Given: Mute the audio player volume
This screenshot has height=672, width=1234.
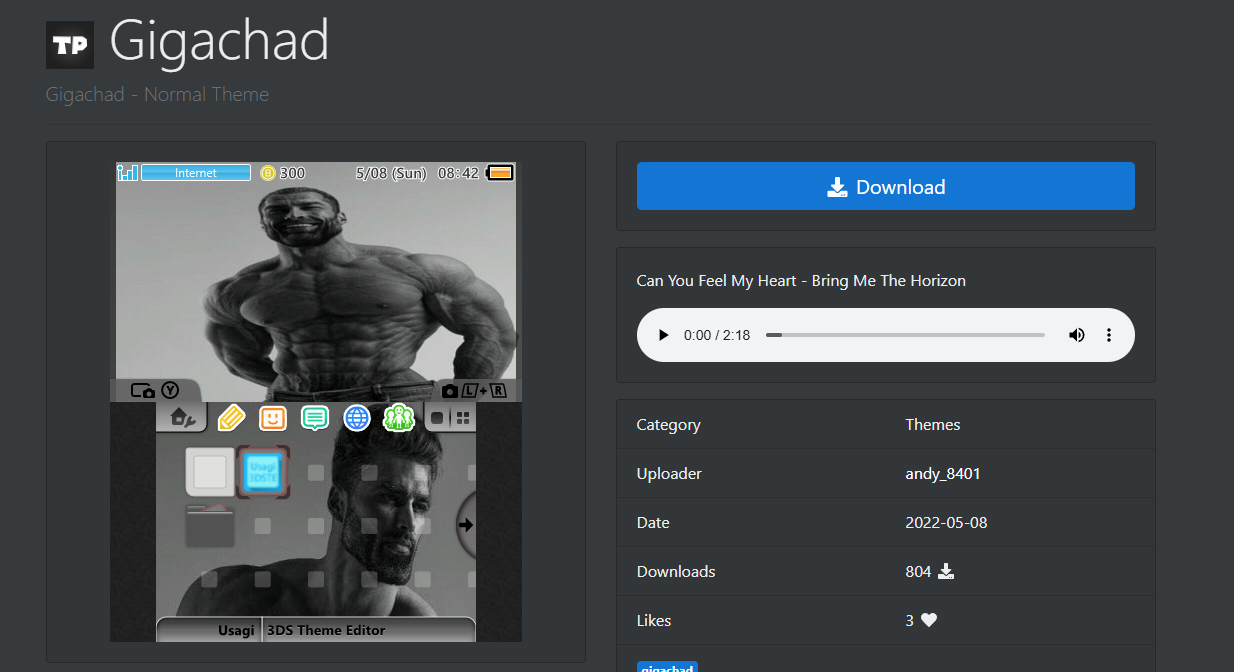Looking at the screenshot, I should coord(1077,335).
